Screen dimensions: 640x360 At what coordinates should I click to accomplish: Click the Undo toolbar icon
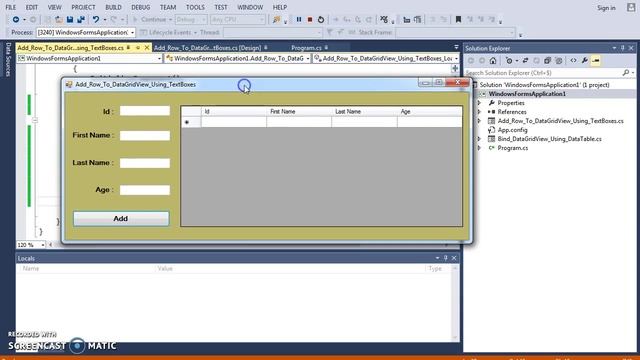[x=96, y=20]
